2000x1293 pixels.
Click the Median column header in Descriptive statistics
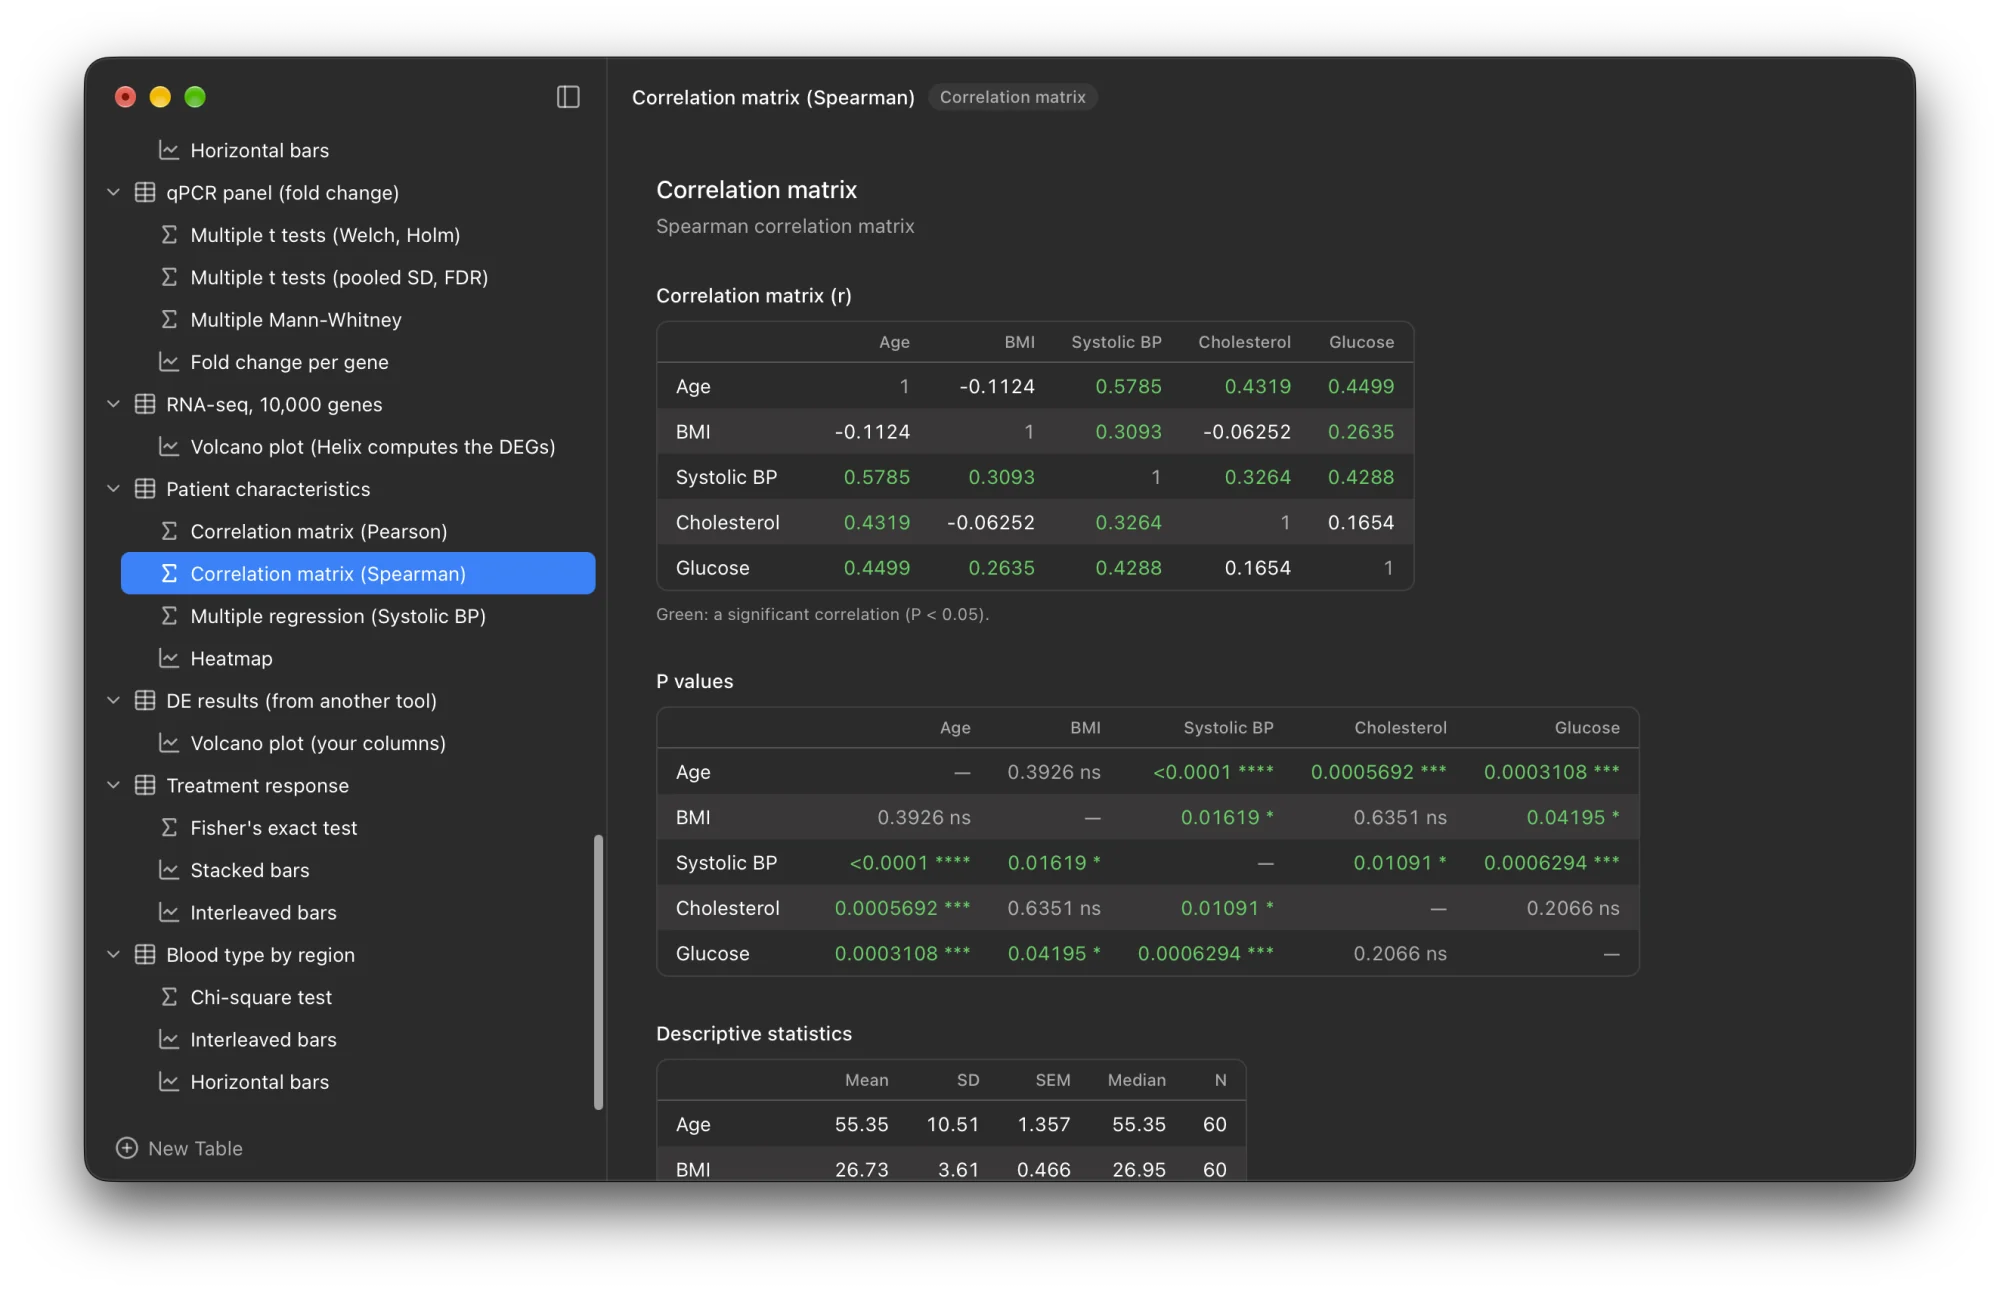pyautogui.click(x=1136, y=1080)
